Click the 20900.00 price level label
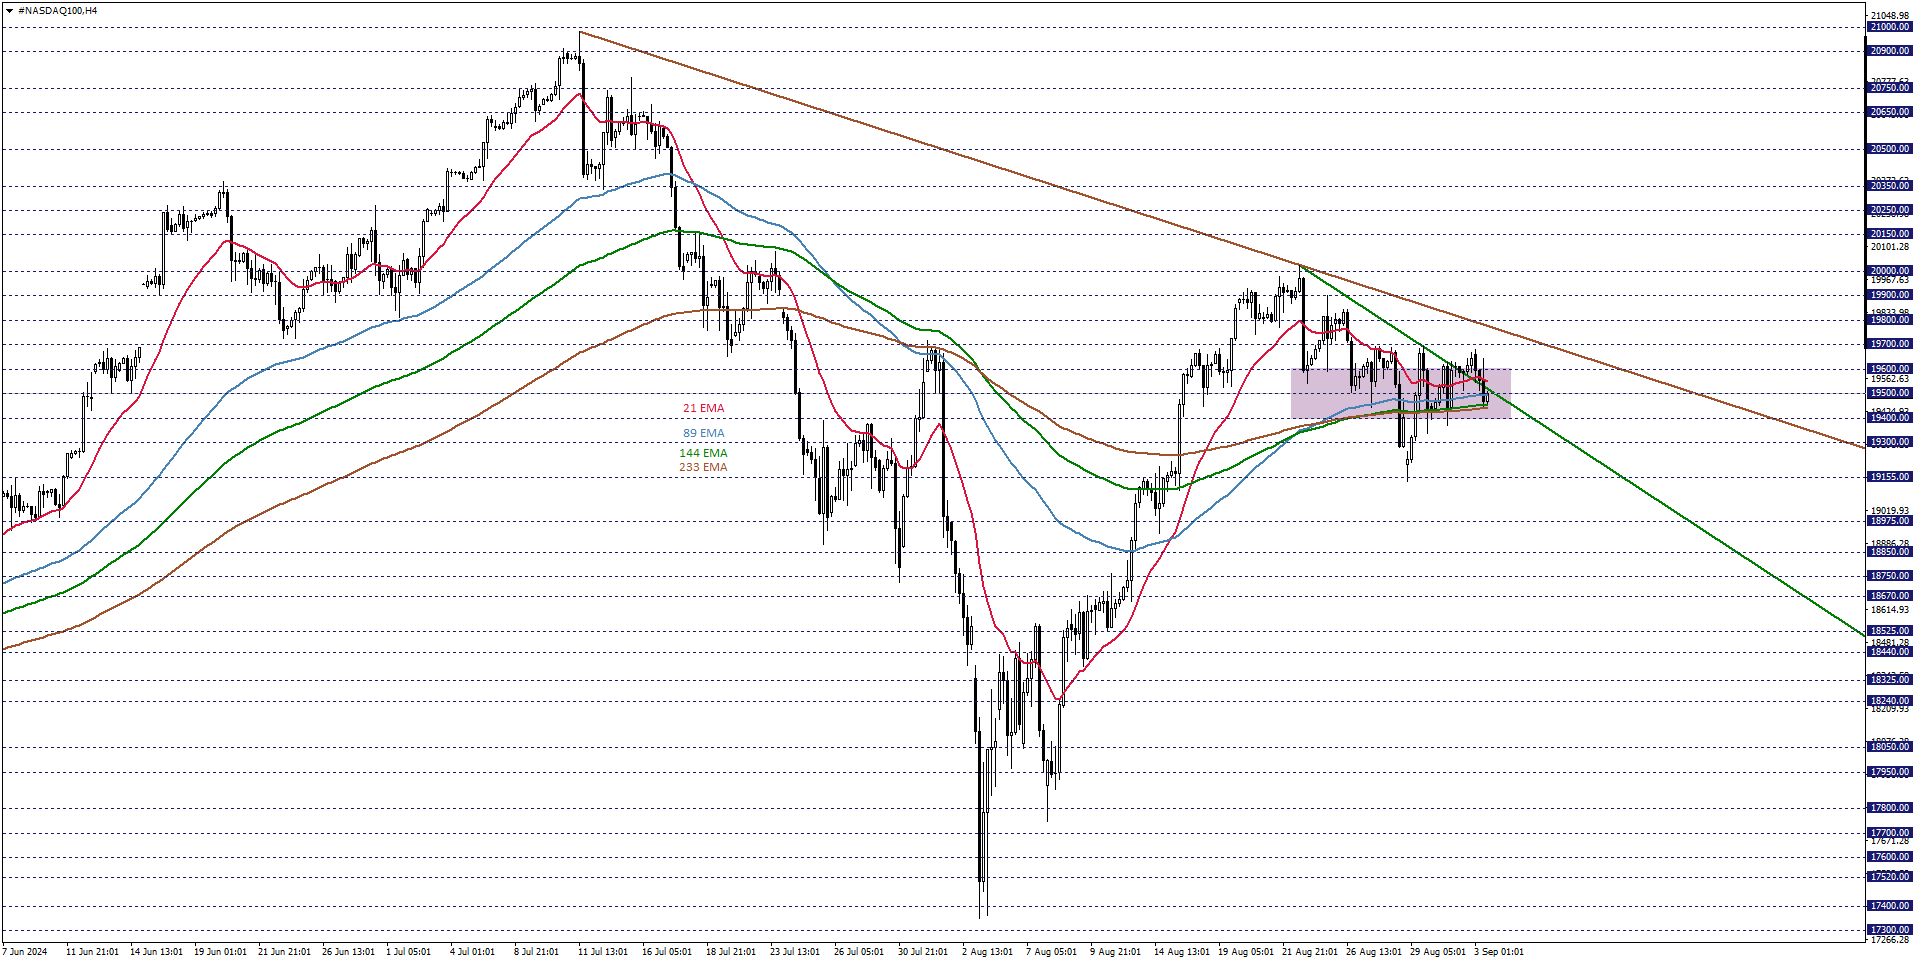Image resolution: width=1916 pixels, height=963 pixels. pyautogui.click(x=1889, y=51)
